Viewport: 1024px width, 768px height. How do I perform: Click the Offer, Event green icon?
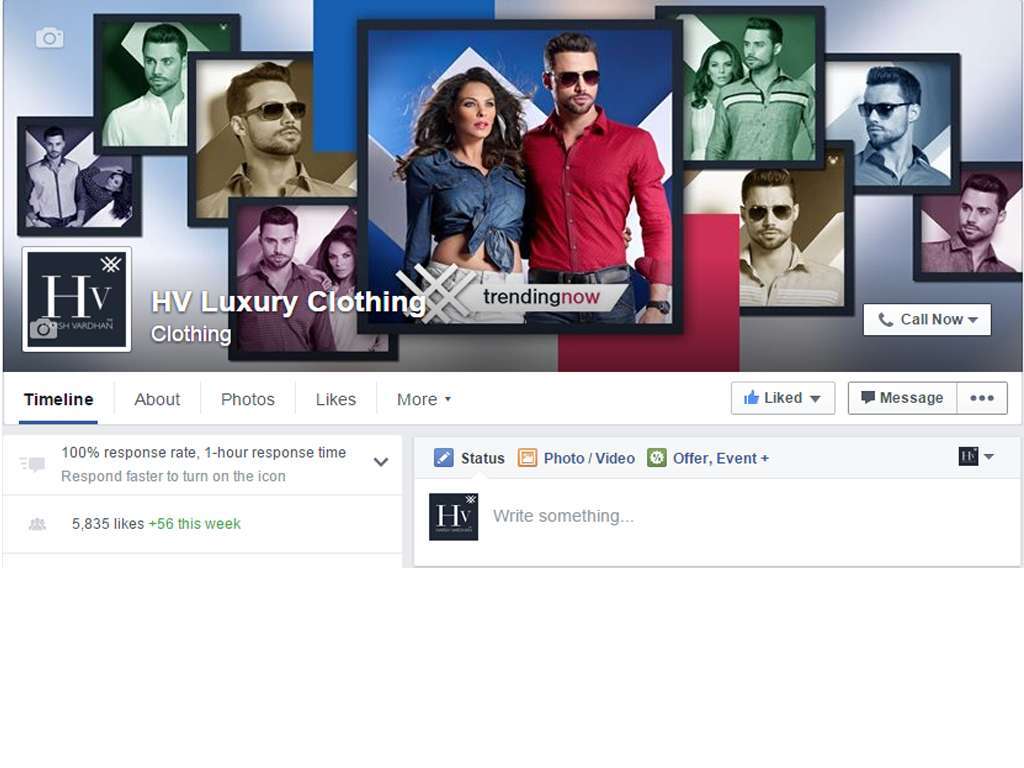point(656,458)
